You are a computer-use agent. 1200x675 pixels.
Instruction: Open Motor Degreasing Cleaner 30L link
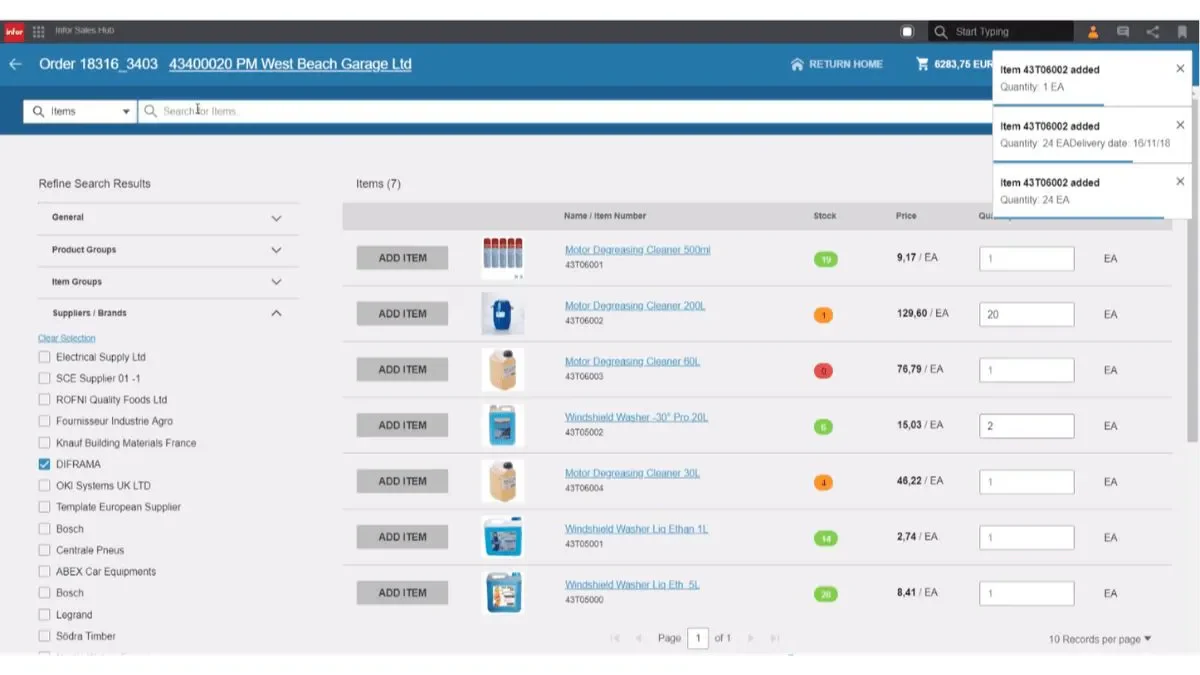(x=632, y=473)
